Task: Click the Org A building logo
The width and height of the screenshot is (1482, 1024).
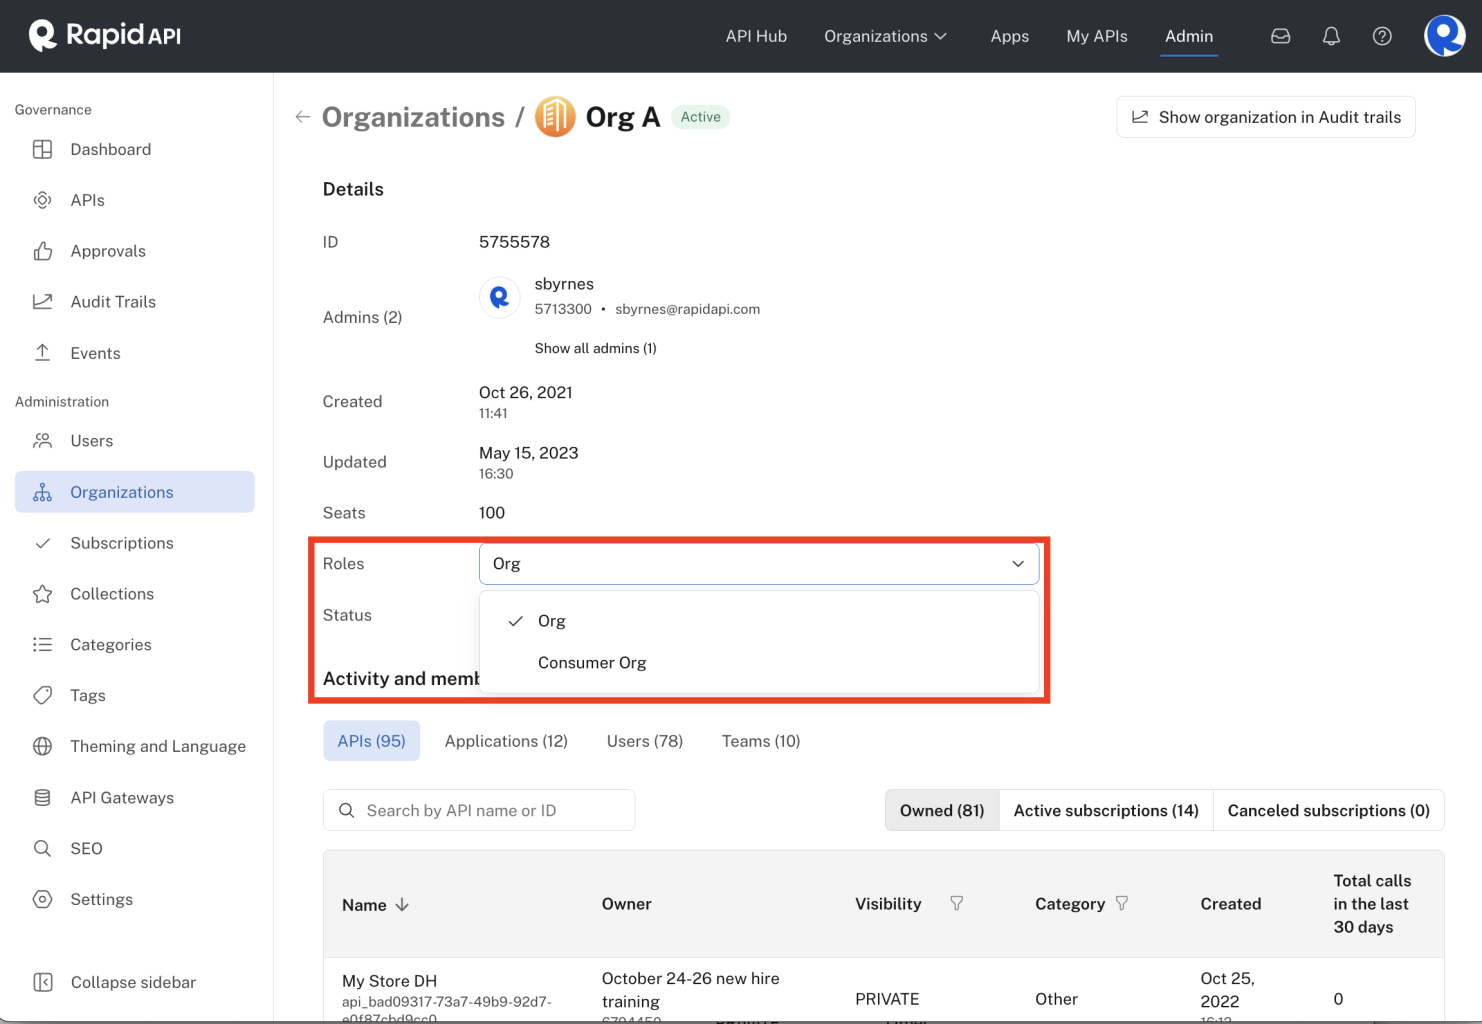Action: (555, 117)
